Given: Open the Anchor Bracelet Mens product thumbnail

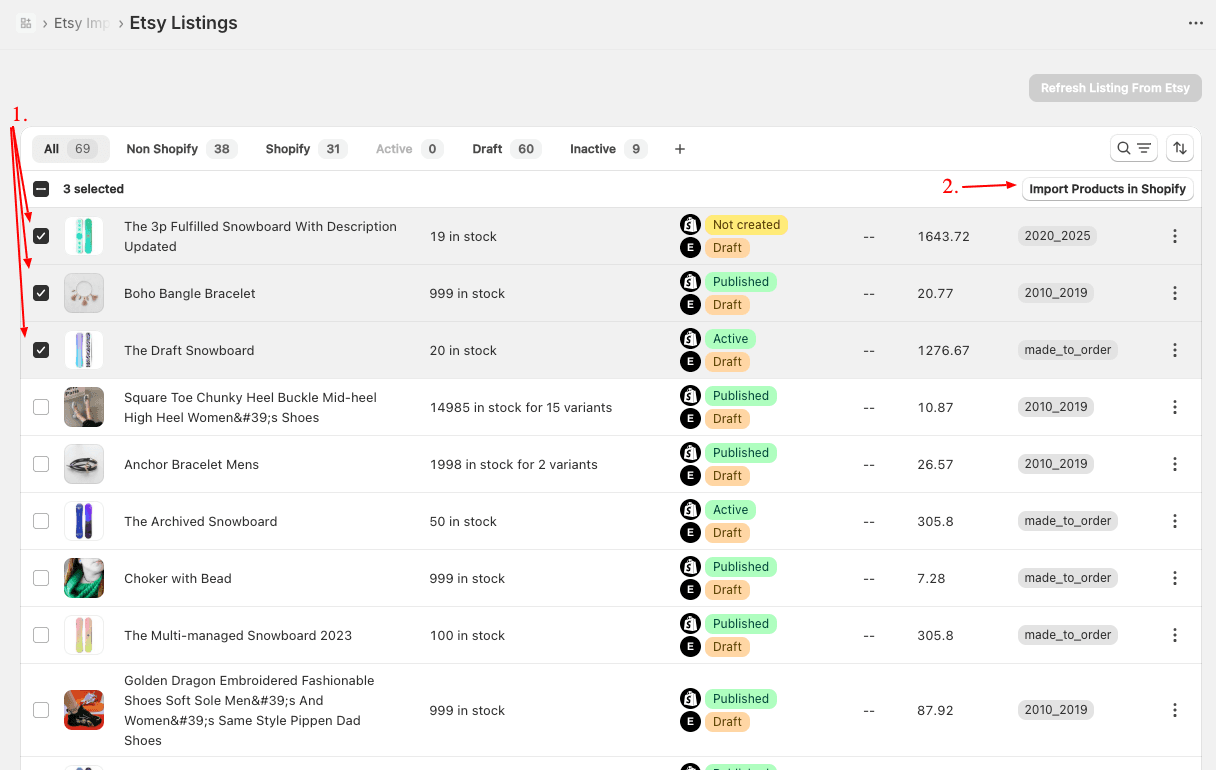Looking at the screenshot, I should click(84, 464).
